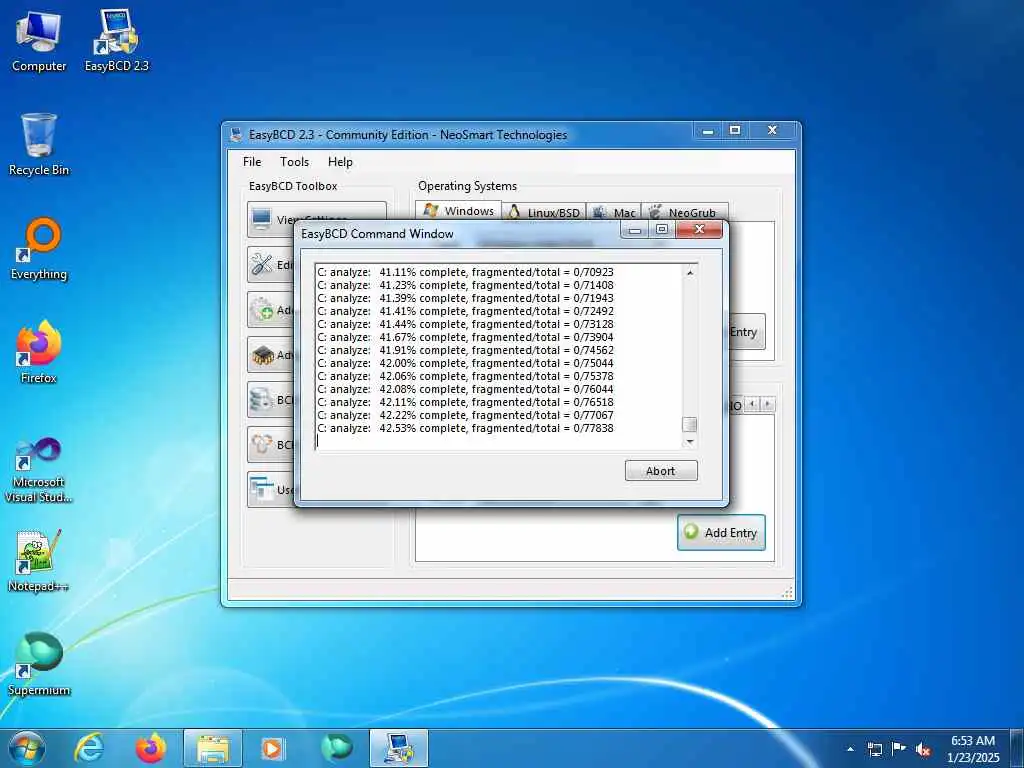Abort the running analyze command

click(661, 471)
